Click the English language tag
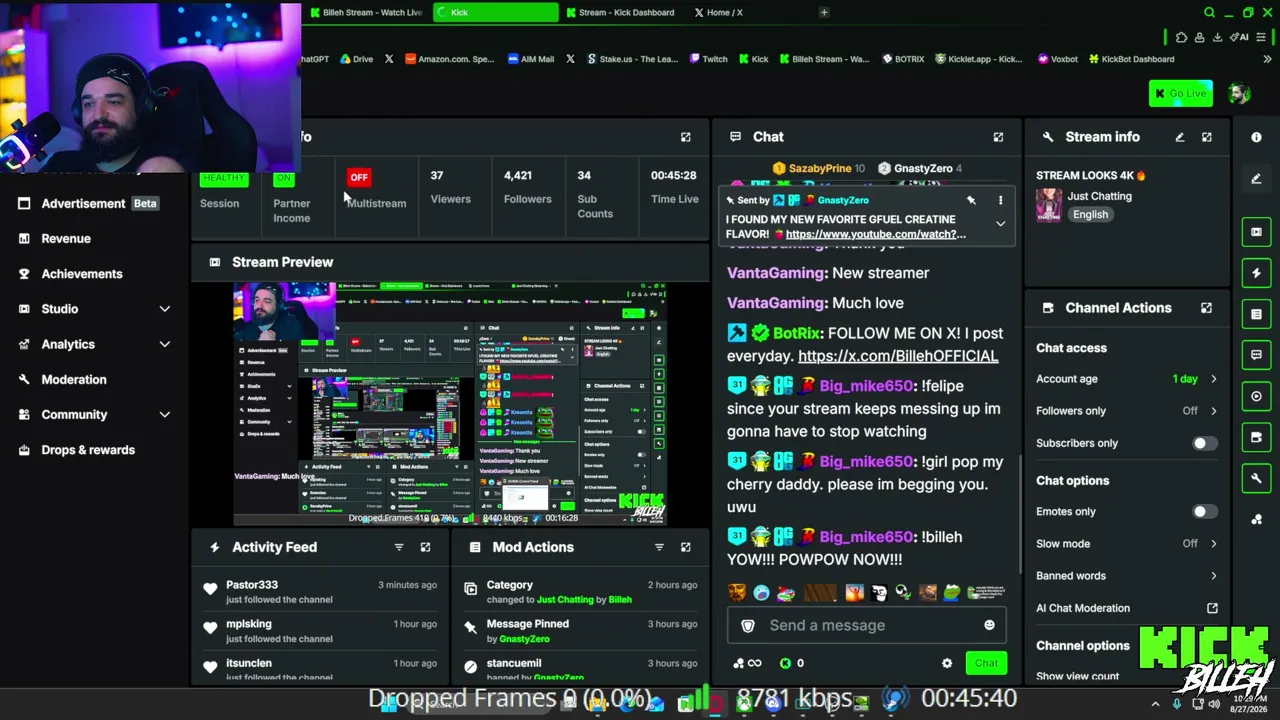The image size is (1280, 720). click(1090, 215)
